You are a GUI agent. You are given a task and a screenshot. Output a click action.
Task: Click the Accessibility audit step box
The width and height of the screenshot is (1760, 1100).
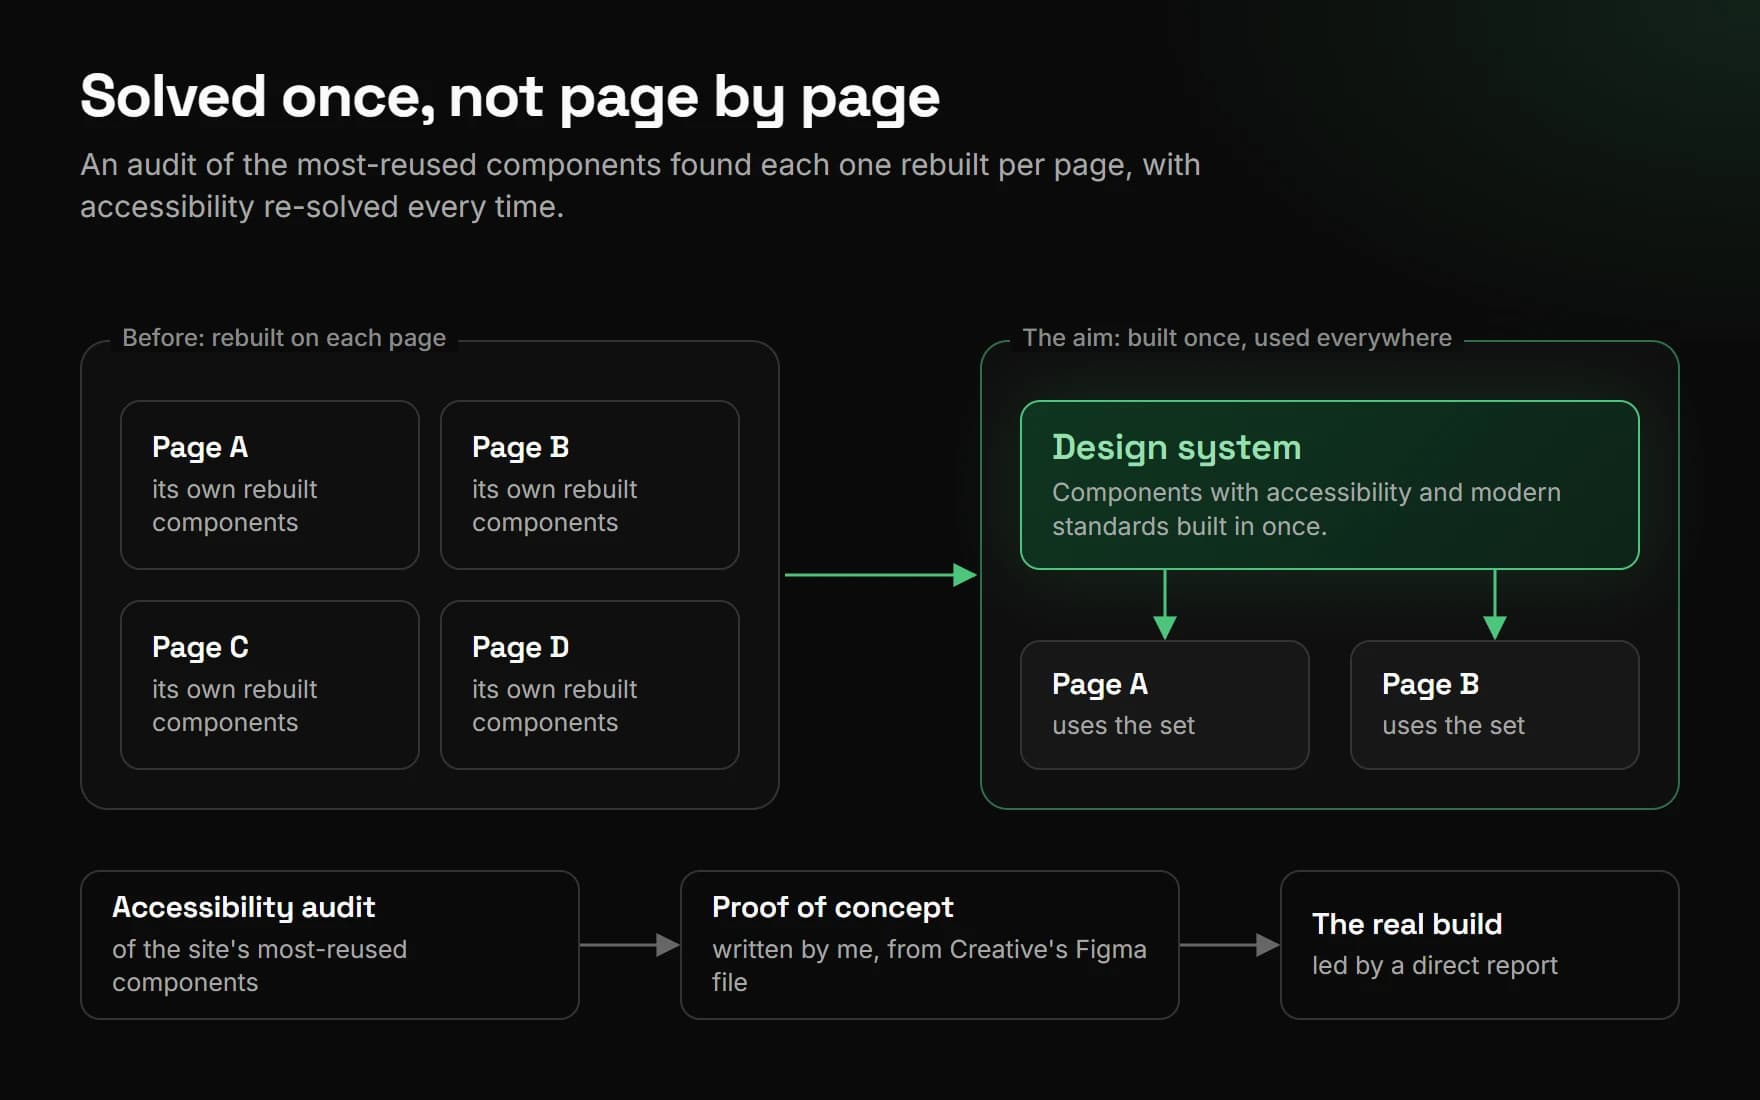coord(330,945)
